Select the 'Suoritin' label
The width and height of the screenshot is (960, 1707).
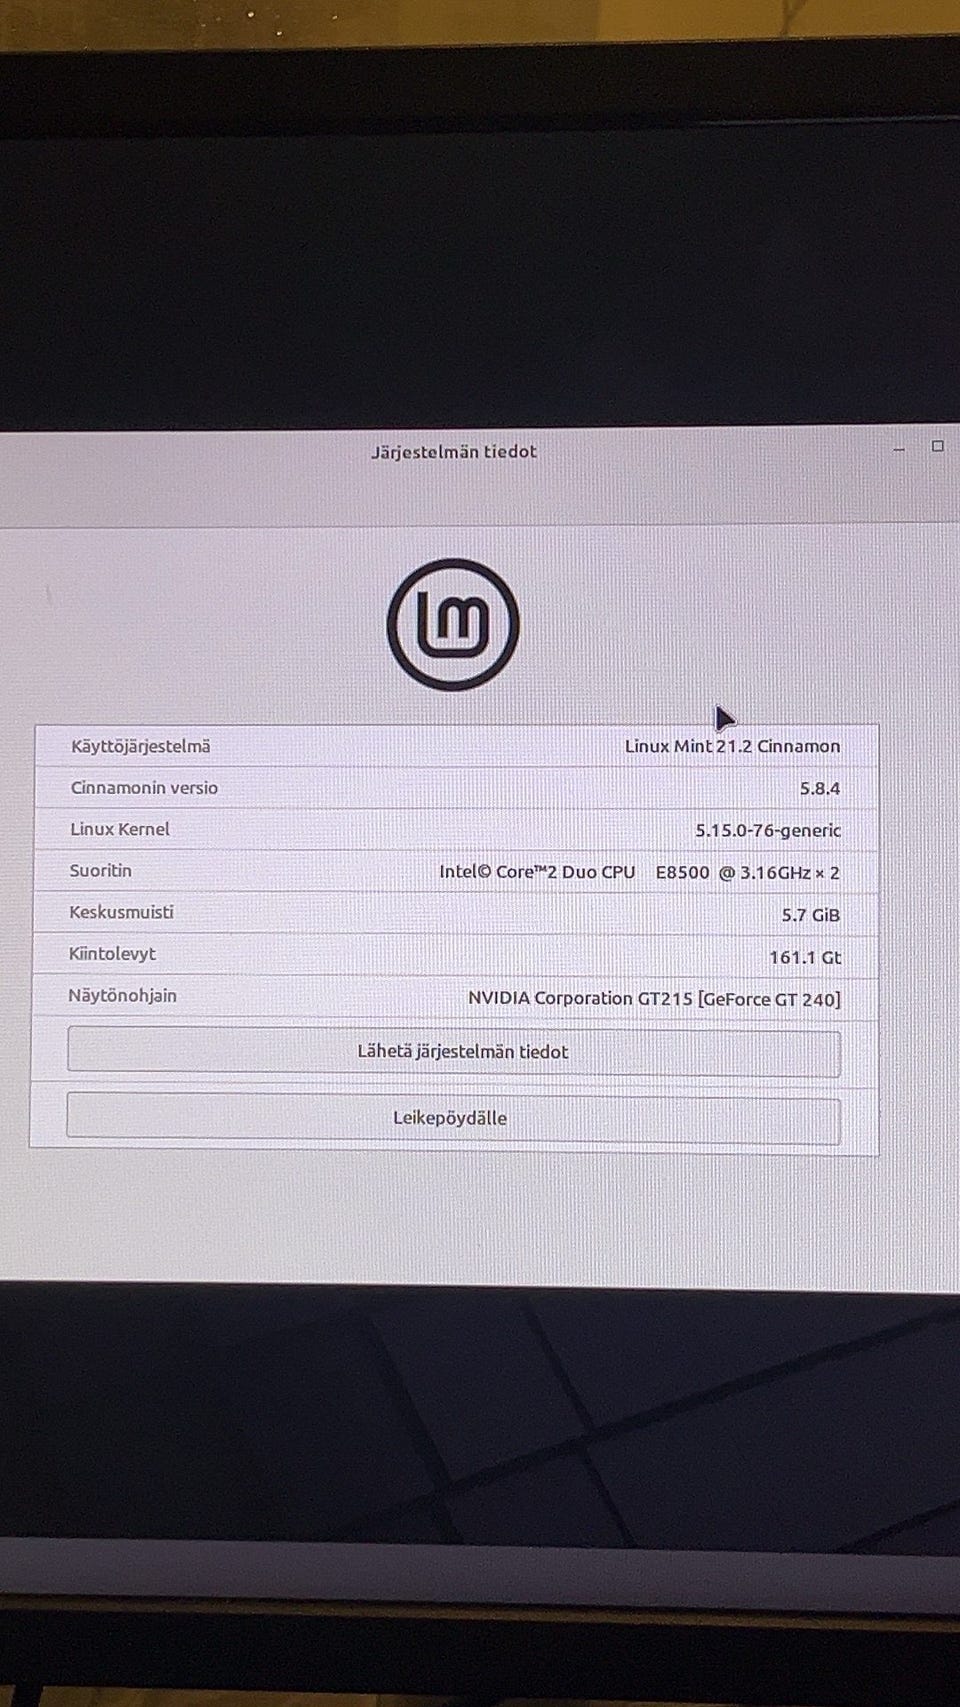click(x=100, y=870)
